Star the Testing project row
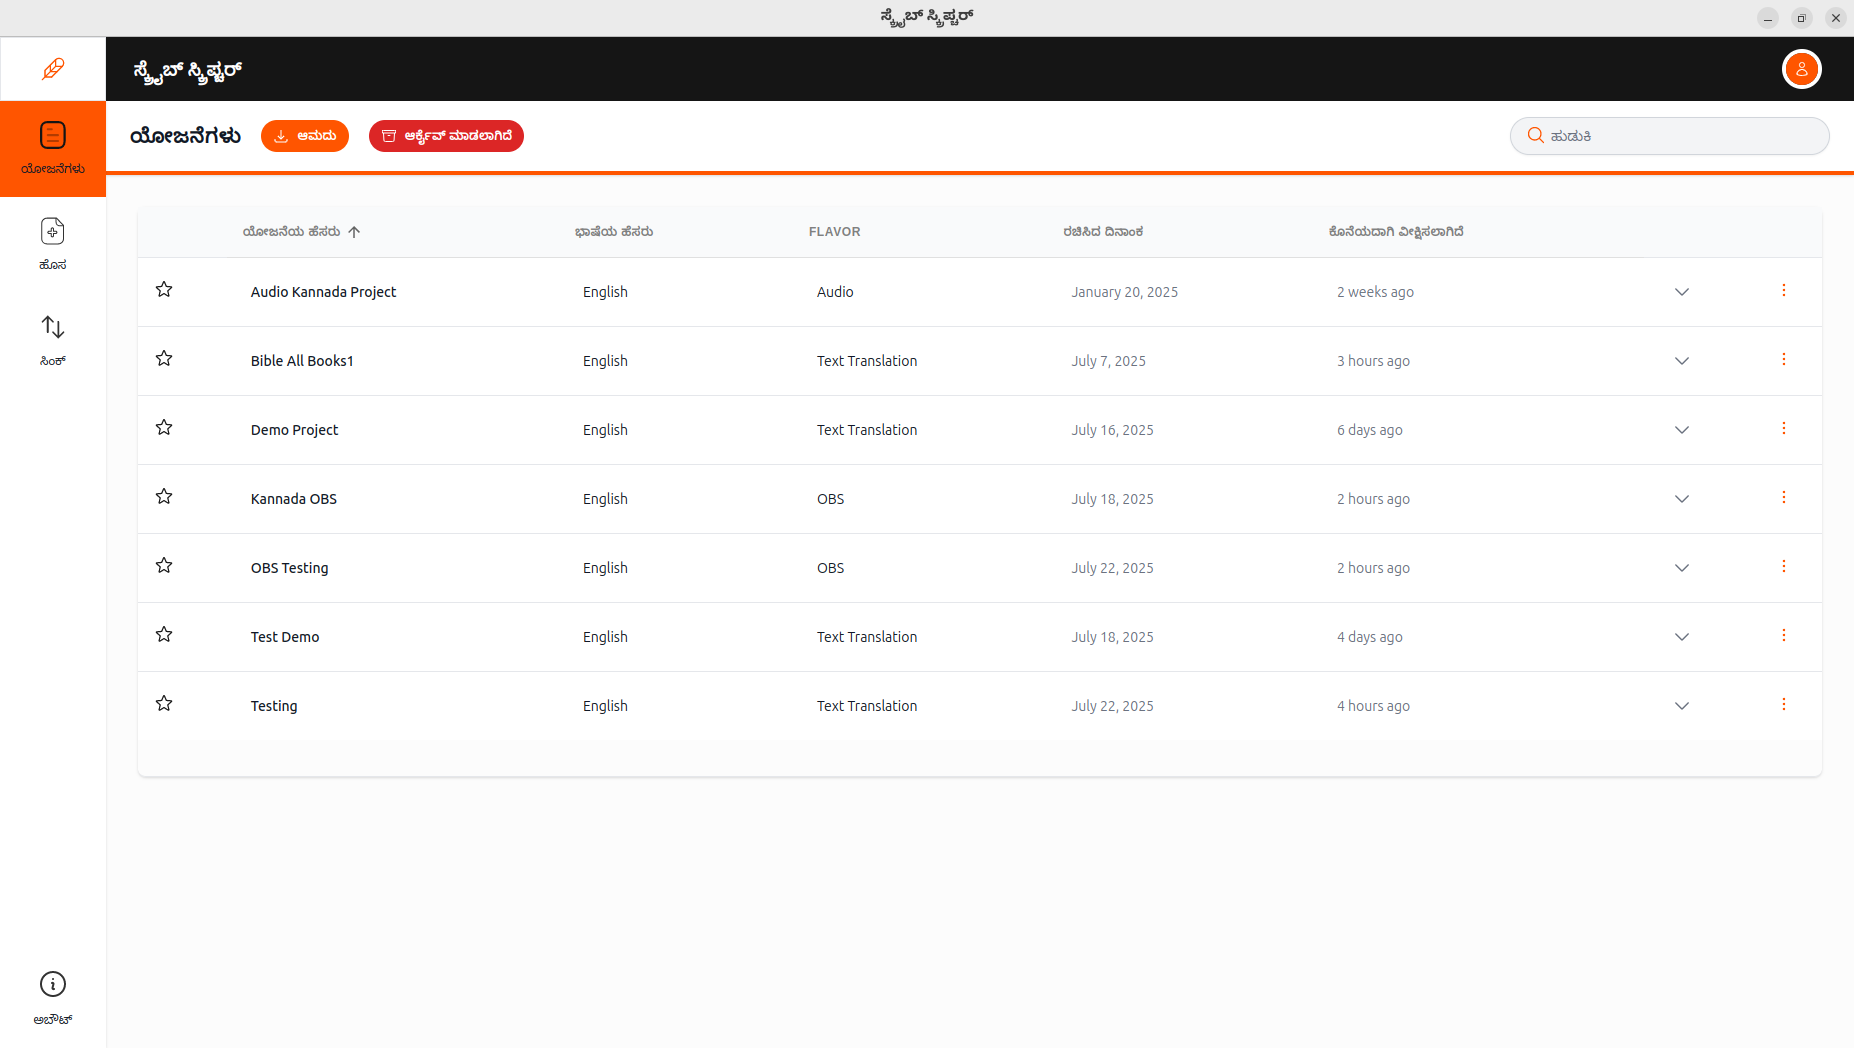 click(164, 703)
